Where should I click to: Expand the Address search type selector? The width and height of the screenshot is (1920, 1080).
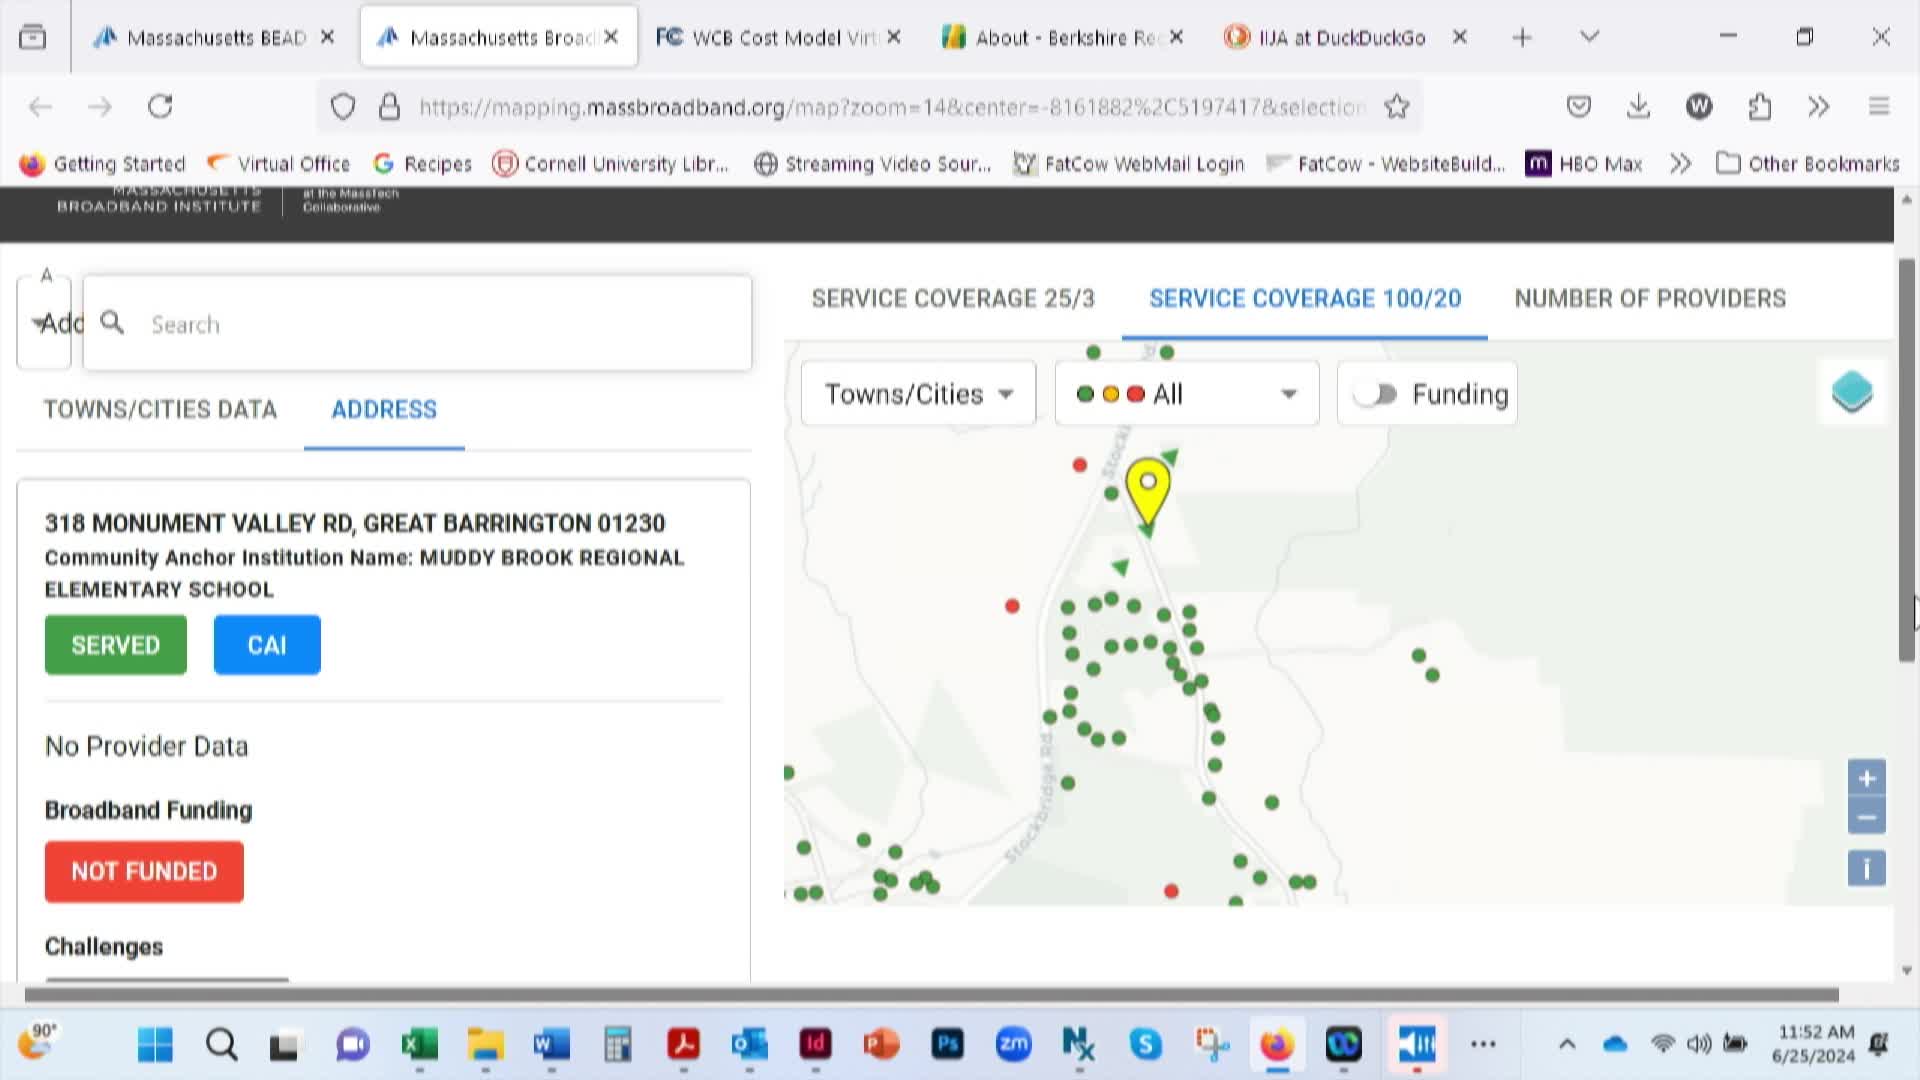pos(44,323)
